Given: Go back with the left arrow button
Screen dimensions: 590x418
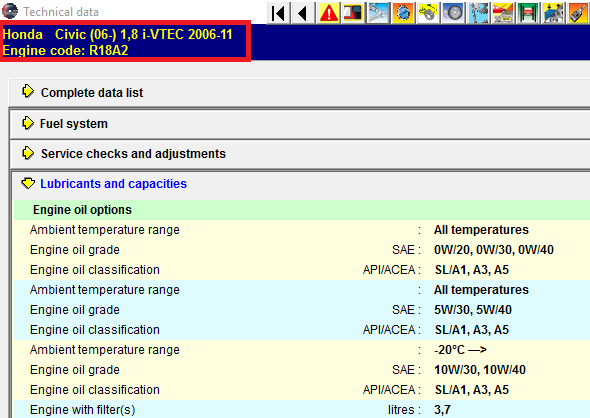Looking at the screenshot, I should (303, 13).
